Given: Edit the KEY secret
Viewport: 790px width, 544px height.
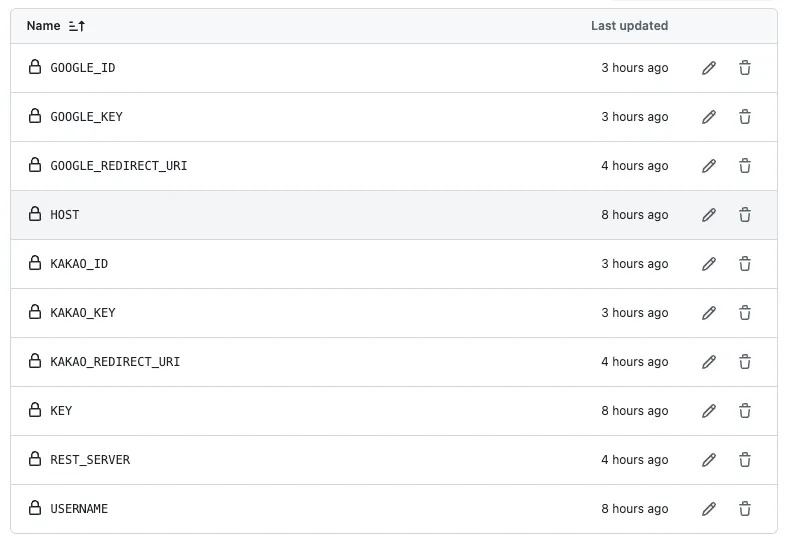Looking at the screenshot, I should coord(709,411).
